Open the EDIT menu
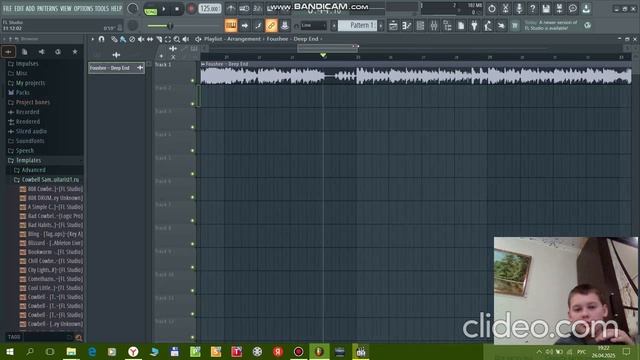Viewport: 640px width, 360px height. 19,8
